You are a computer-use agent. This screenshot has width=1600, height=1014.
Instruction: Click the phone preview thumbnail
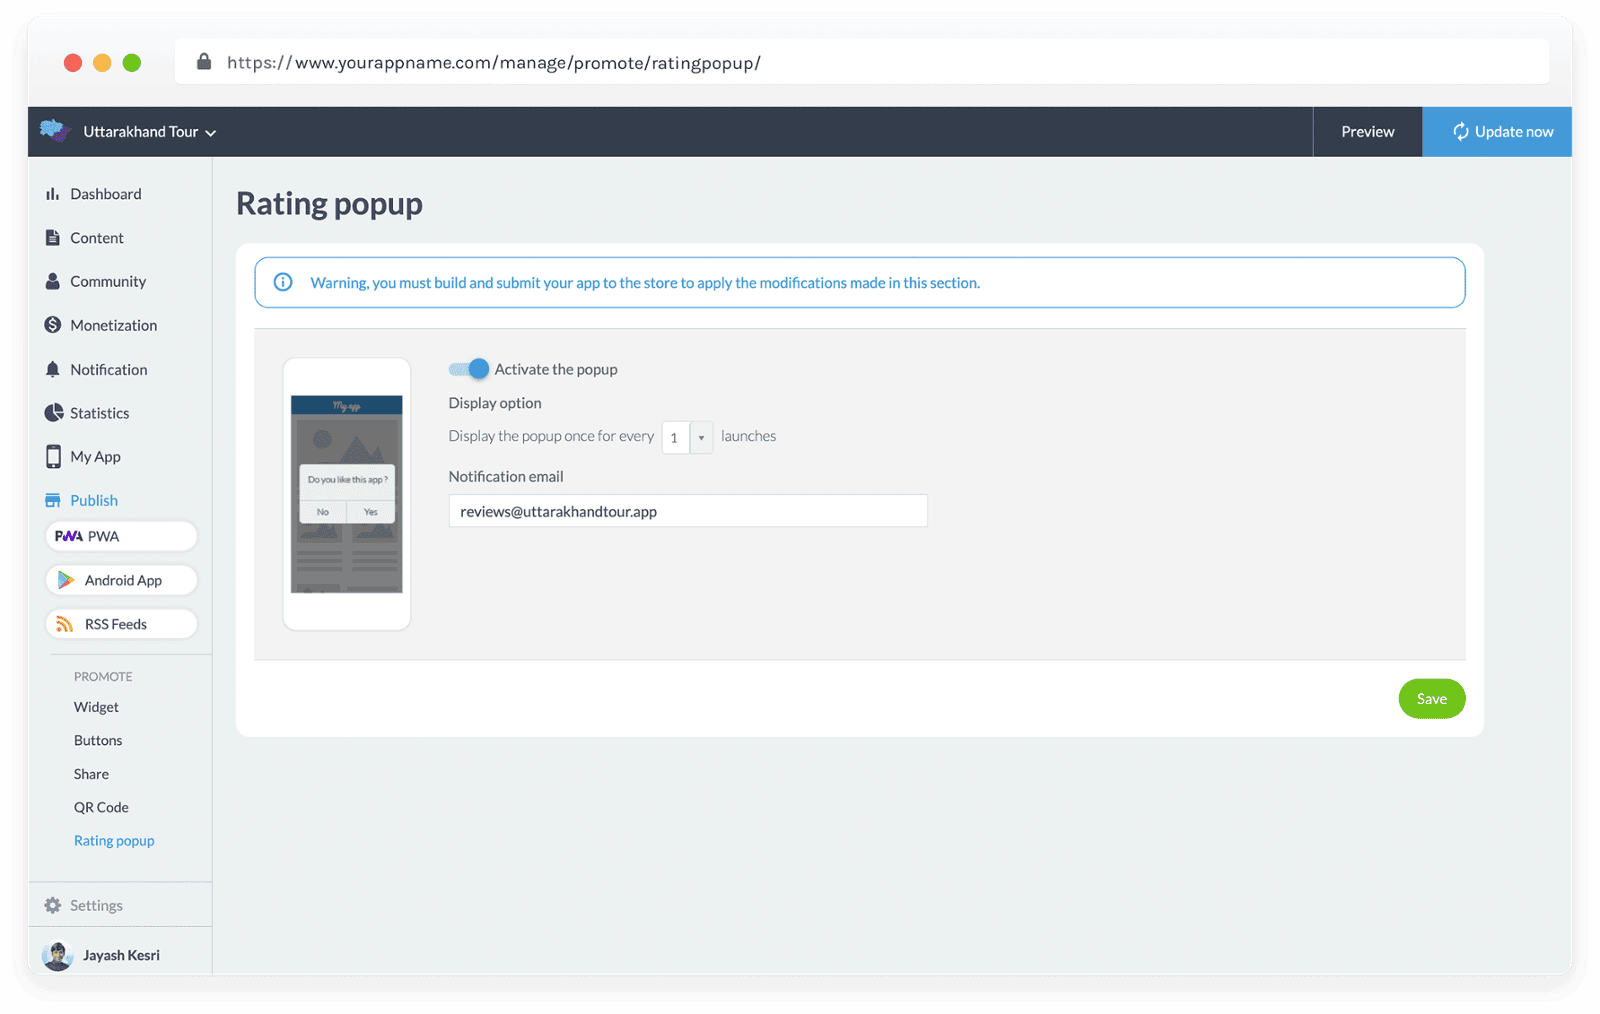346,494
